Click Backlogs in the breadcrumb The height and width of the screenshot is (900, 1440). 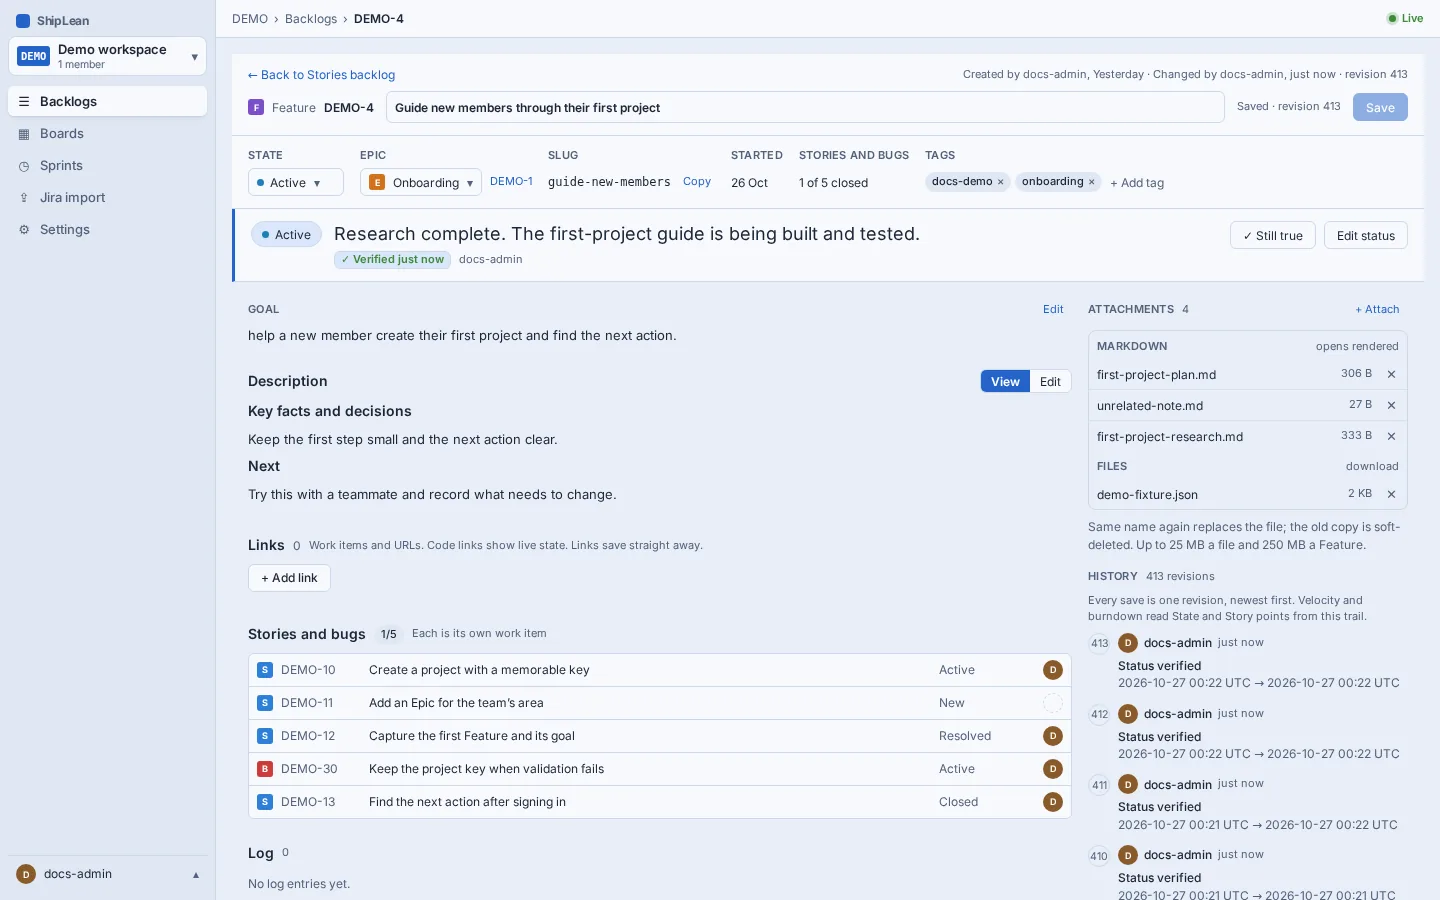pos(311,19)
